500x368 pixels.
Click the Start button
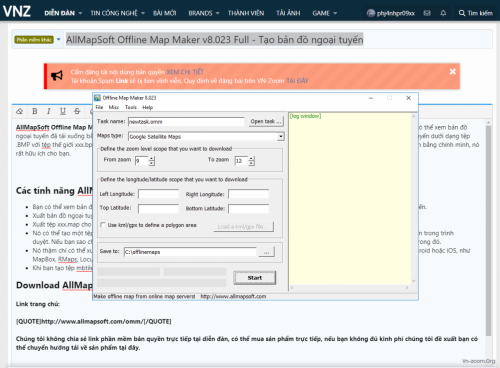[x=255, y=278]
